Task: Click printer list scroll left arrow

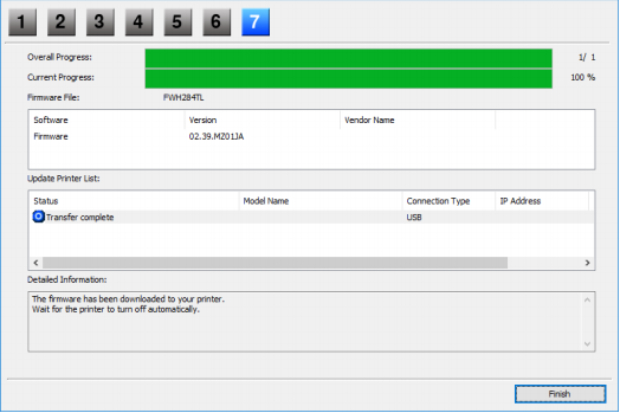Action: (36, 263)
